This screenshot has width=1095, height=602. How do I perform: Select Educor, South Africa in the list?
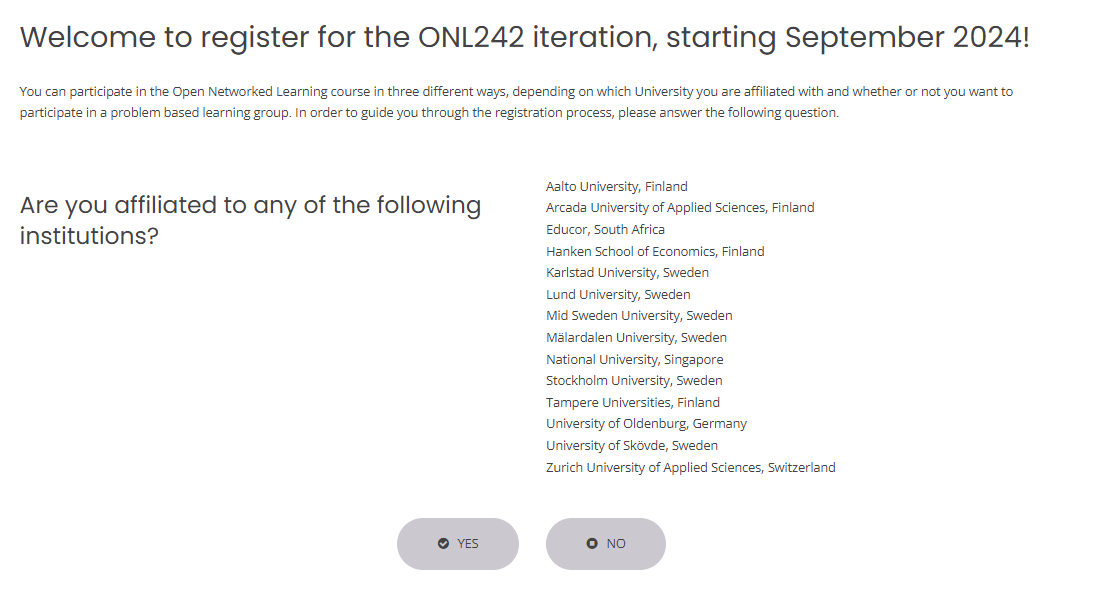click(605, 229)
